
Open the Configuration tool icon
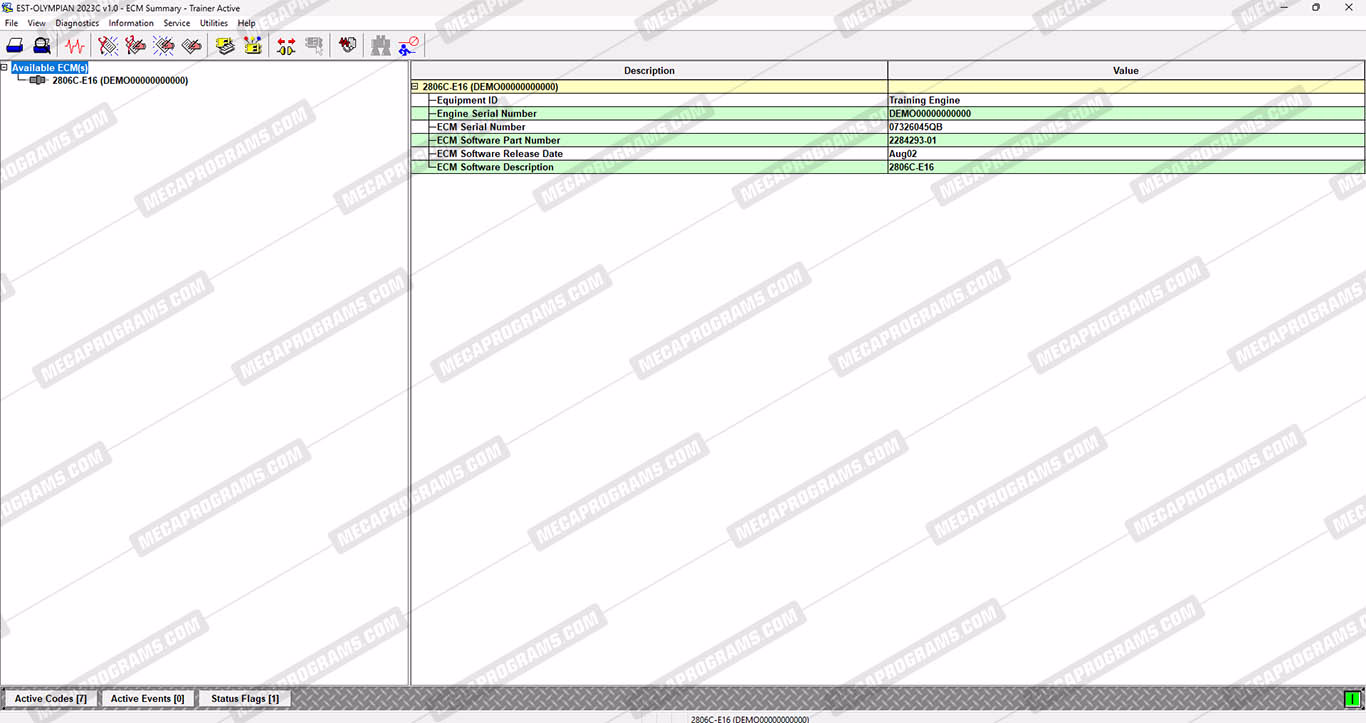253,46
